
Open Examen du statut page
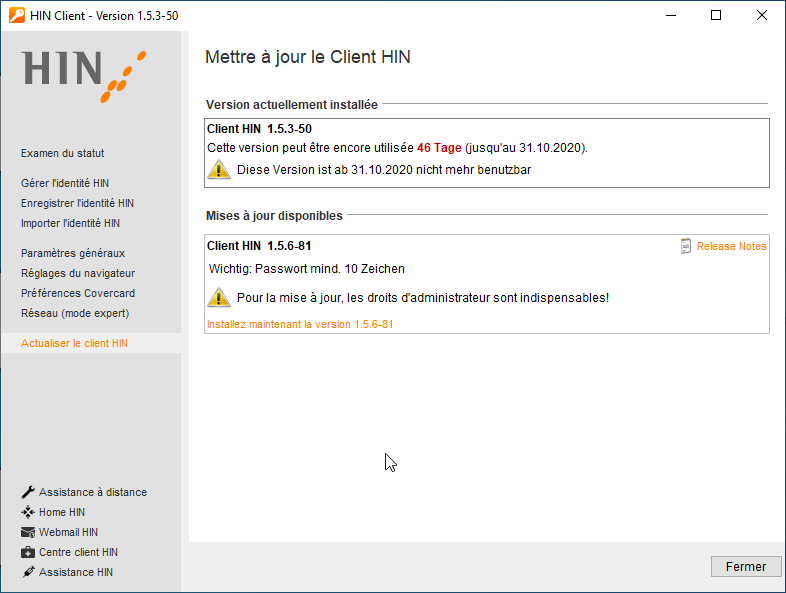63,153
